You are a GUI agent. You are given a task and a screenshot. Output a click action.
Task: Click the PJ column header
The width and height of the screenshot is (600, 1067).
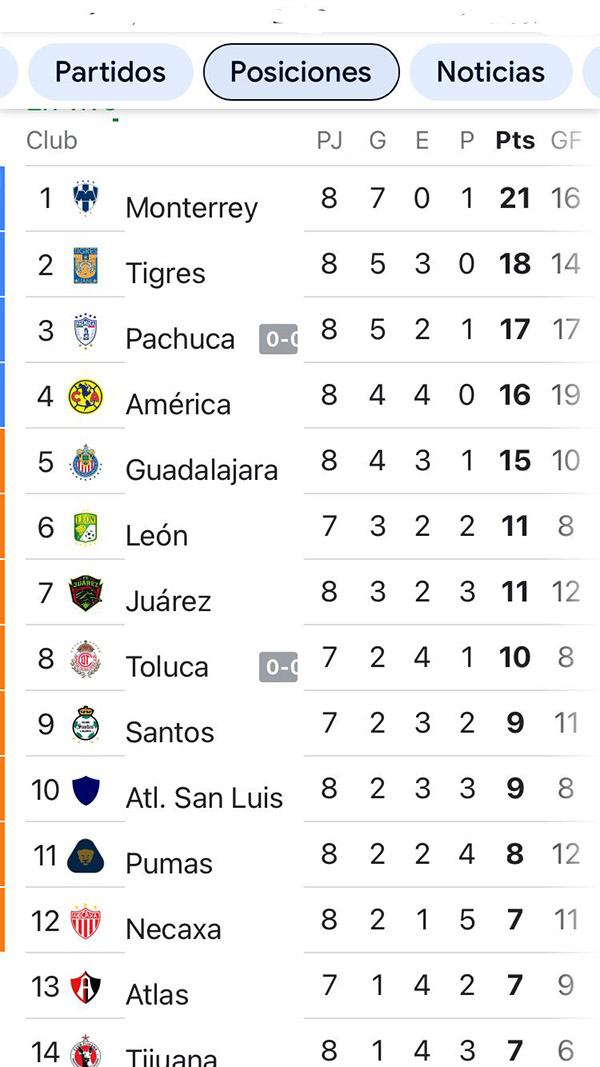click(329, 140)
